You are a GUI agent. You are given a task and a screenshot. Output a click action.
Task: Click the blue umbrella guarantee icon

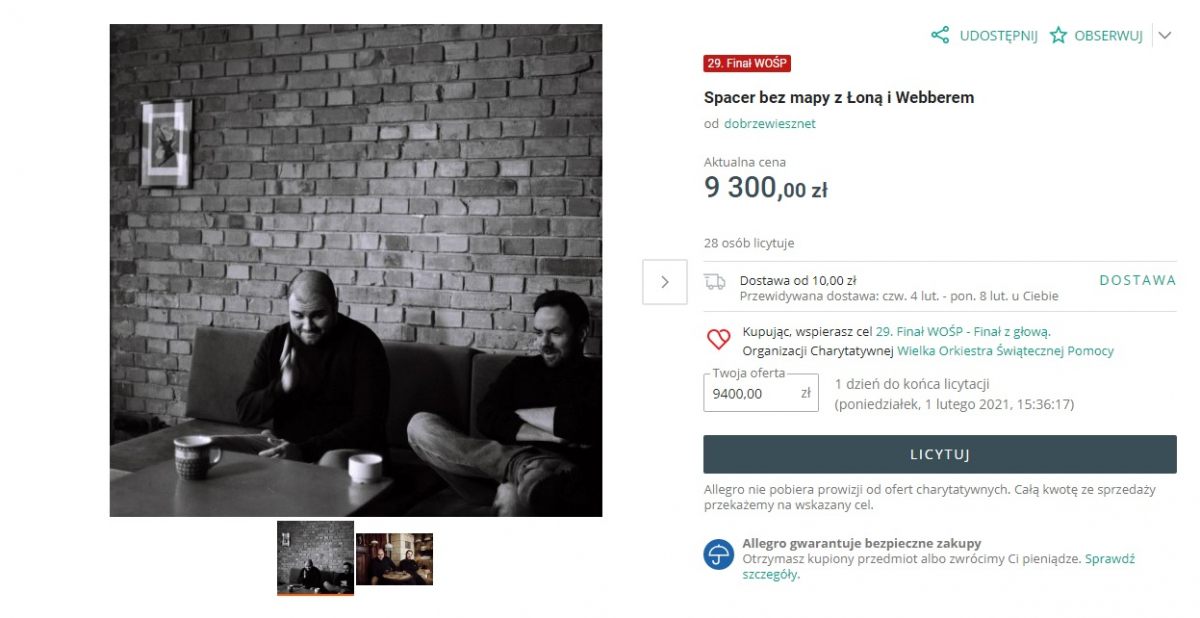point(718,554)
